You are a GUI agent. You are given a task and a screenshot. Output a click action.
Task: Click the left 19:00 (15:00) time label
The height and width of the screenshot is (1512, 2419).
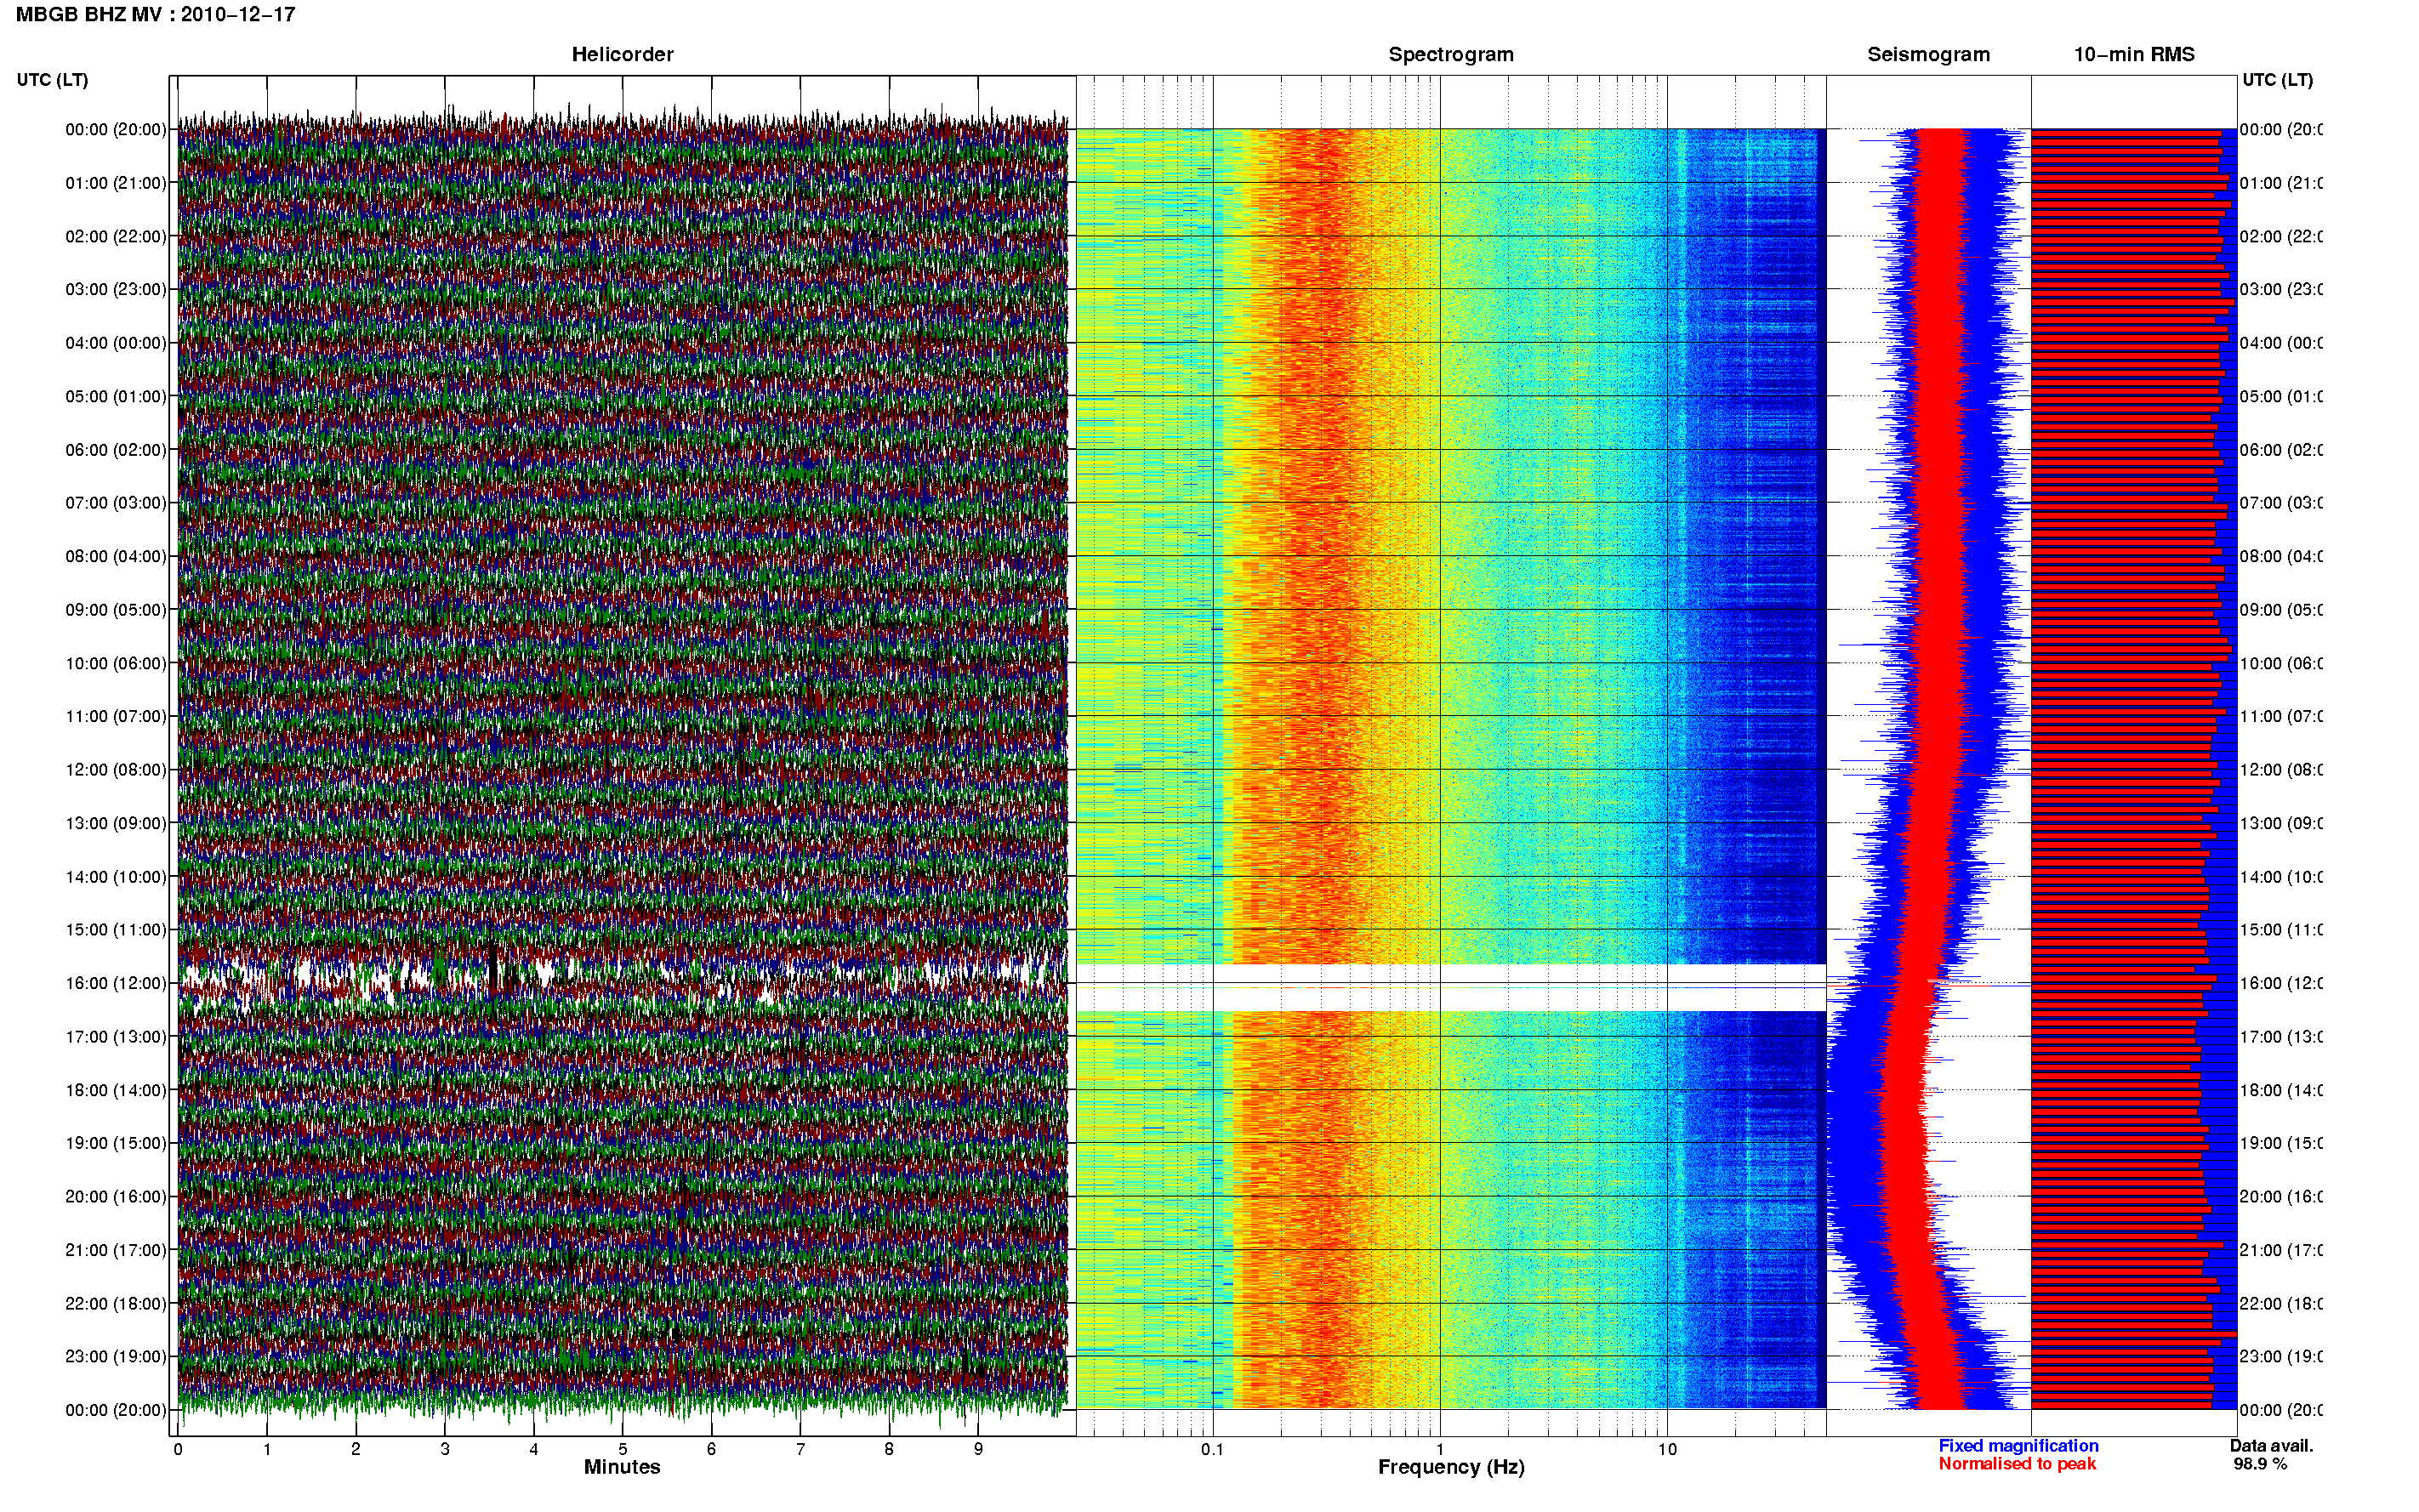tap(116, 1143)
